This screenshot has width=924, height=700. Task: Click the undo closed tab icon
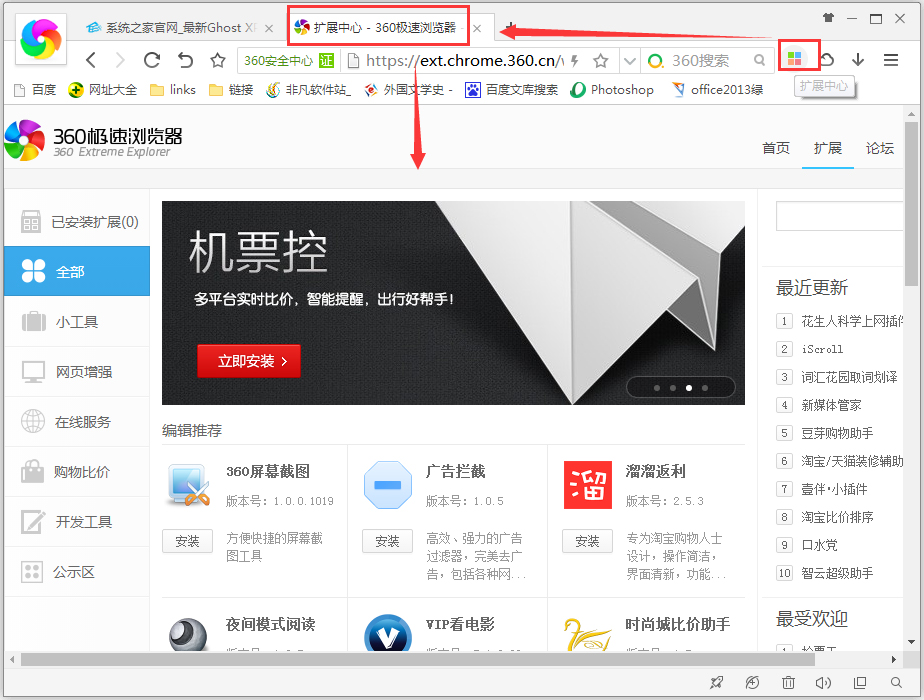(x=186, y=60)
